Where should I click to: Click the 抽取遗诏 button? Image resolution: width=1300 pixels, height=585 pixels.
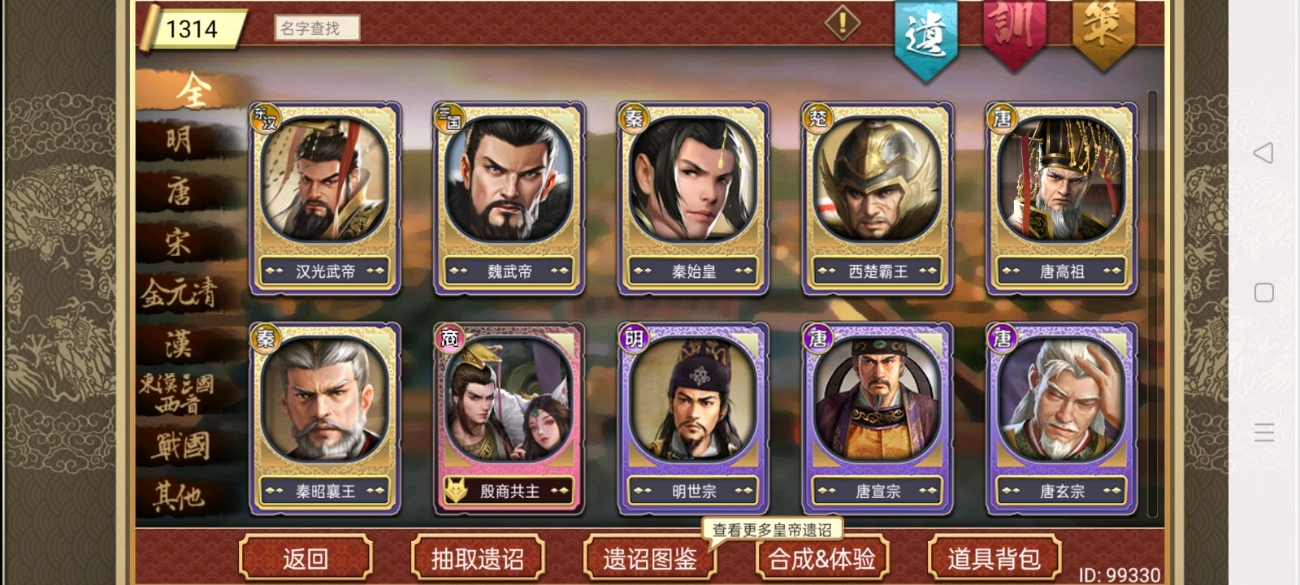[478, 558]
